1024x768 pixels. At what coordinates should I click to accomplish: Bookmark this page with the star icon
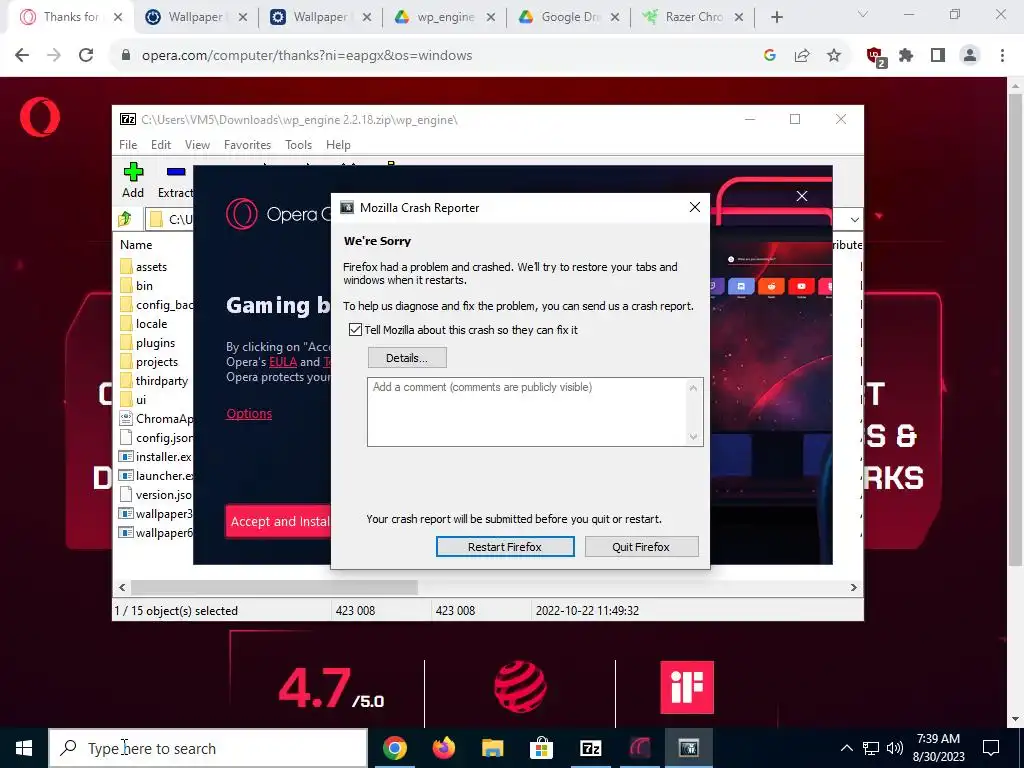(x=834, y=56)
